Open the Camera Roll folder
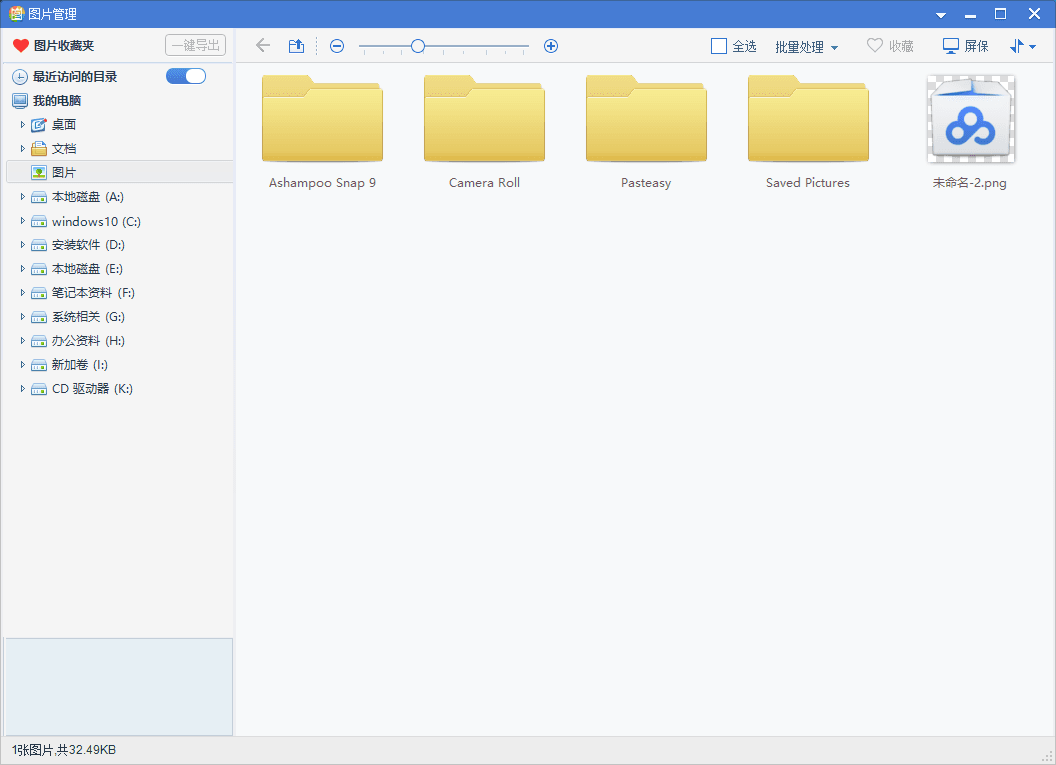This screenshot has width=1056, height=765. tap(484, 120)
